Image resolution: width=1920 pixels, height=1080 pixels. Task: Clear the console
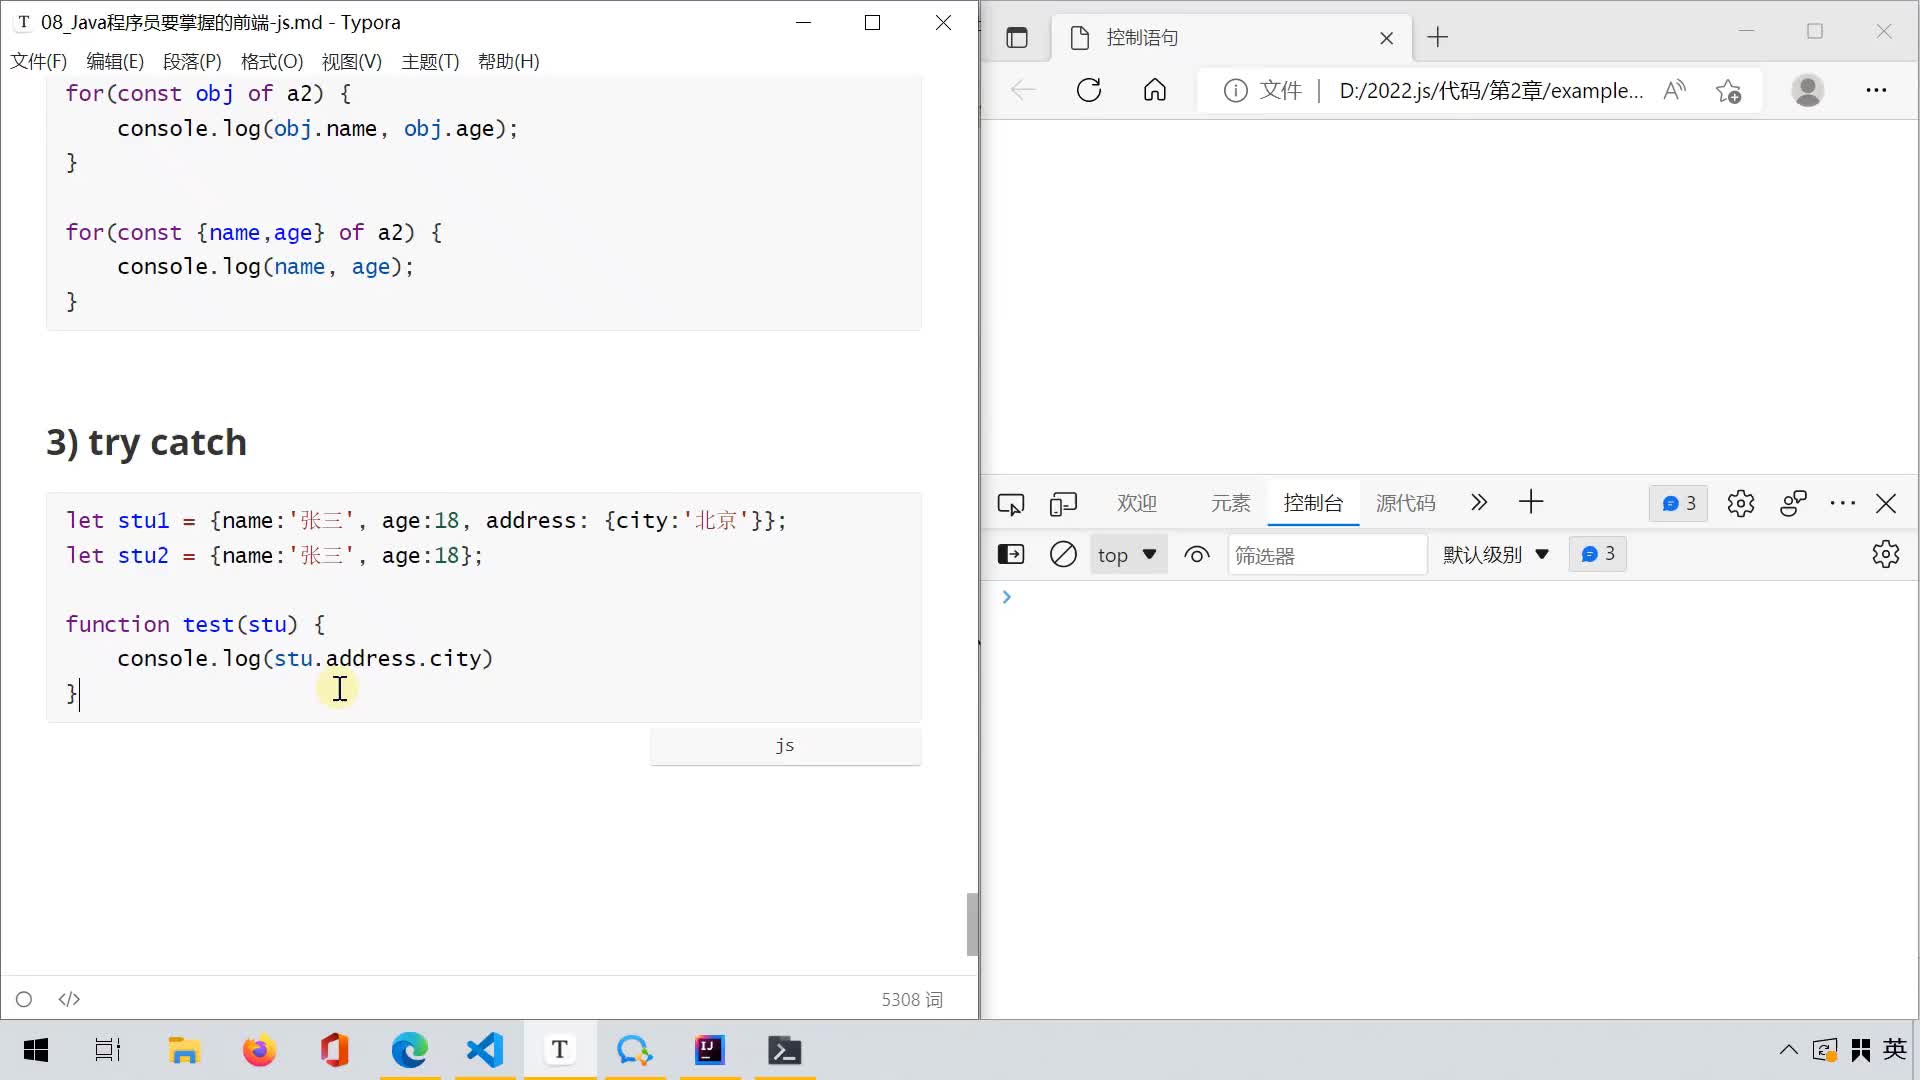[x=1063, y=555]
